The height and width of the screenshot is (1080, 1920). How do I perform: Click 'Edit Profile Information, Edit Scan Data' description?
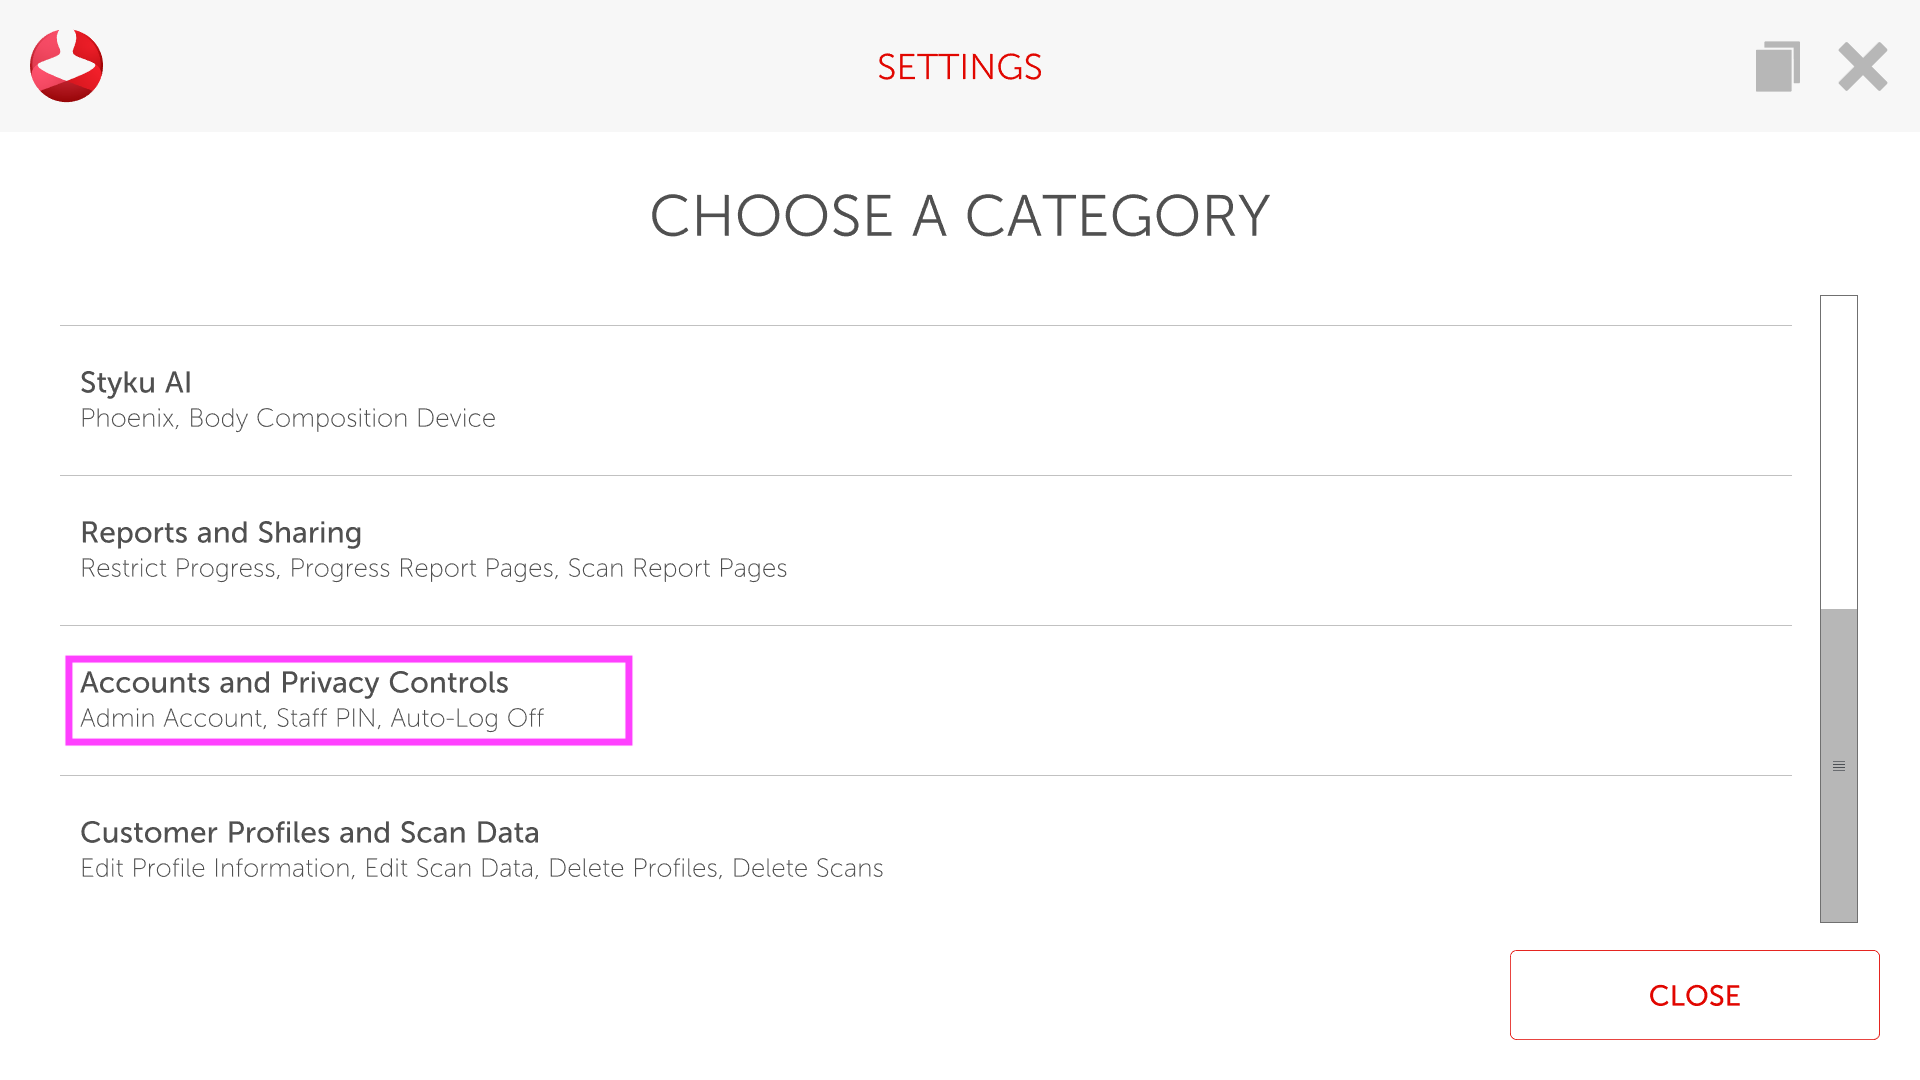tap(307, 868)
